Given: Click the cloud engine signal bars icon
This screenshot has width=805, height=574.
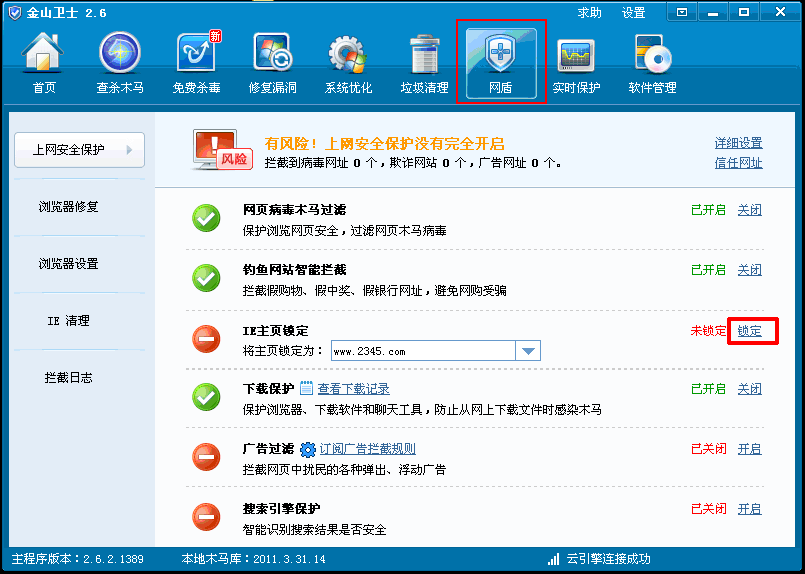Looking at the screenshot, I should (553, 559).
